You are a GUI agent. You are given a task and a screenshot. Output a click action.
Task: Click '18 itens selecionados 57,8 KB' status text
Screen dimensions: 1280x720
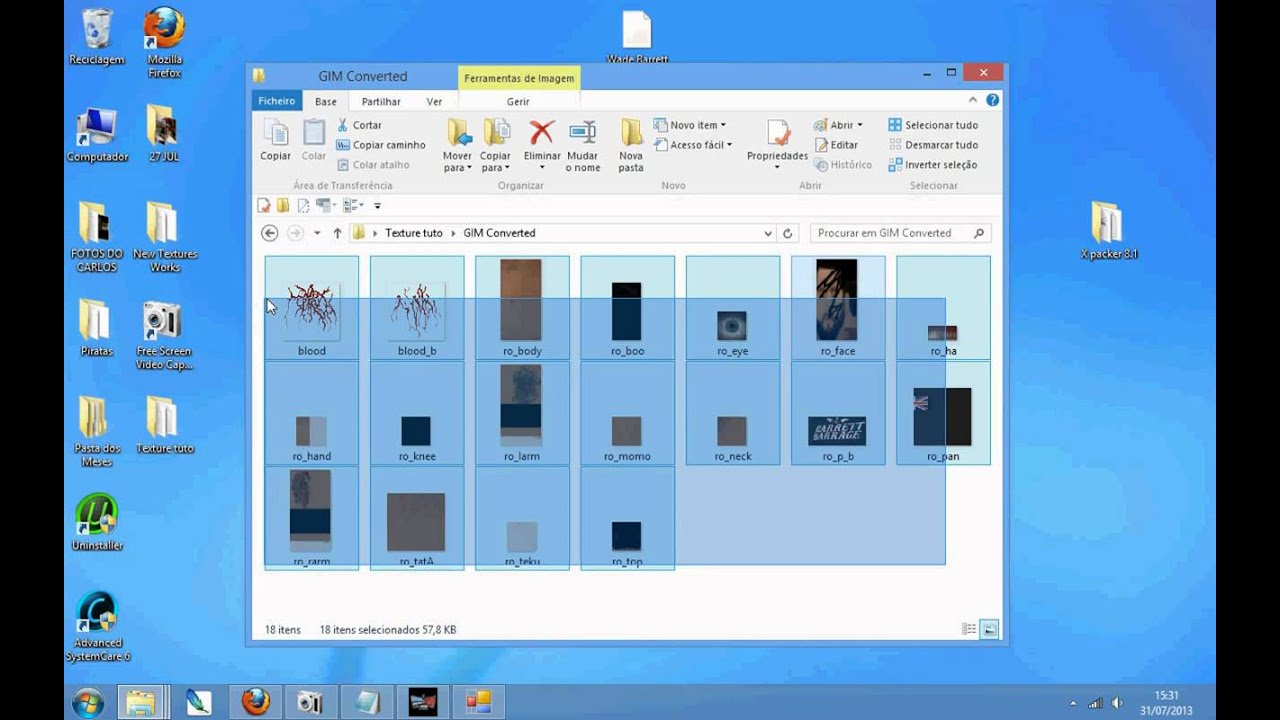pos(388,630)
